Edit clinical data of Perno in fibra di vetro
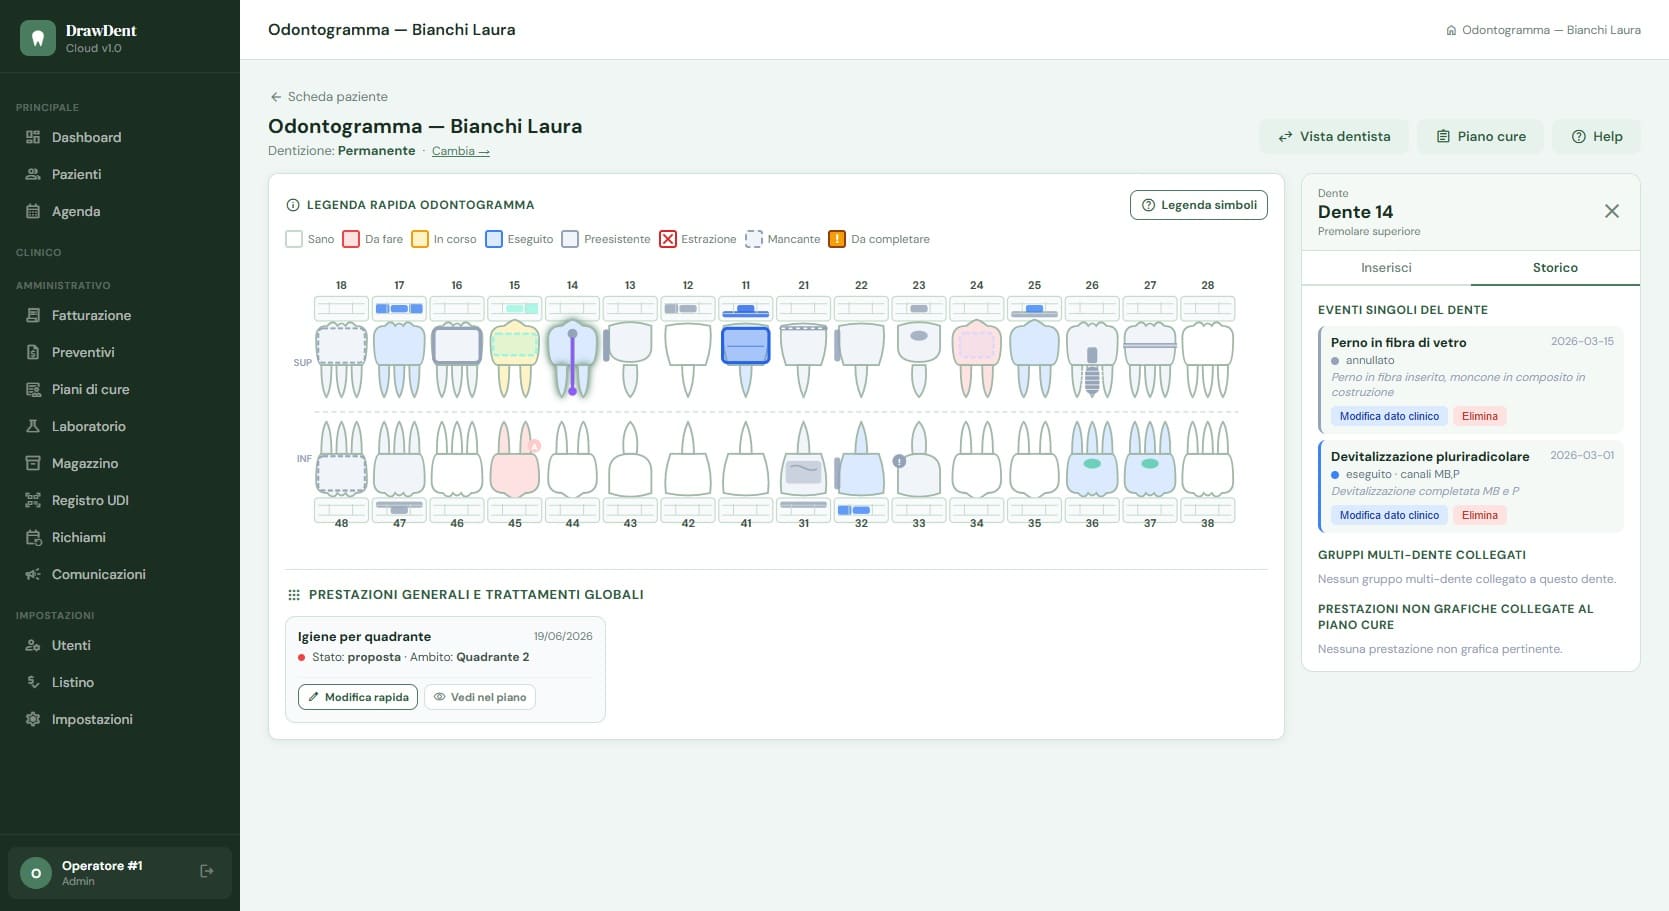1669x911 pixels. coord(1389,416)
